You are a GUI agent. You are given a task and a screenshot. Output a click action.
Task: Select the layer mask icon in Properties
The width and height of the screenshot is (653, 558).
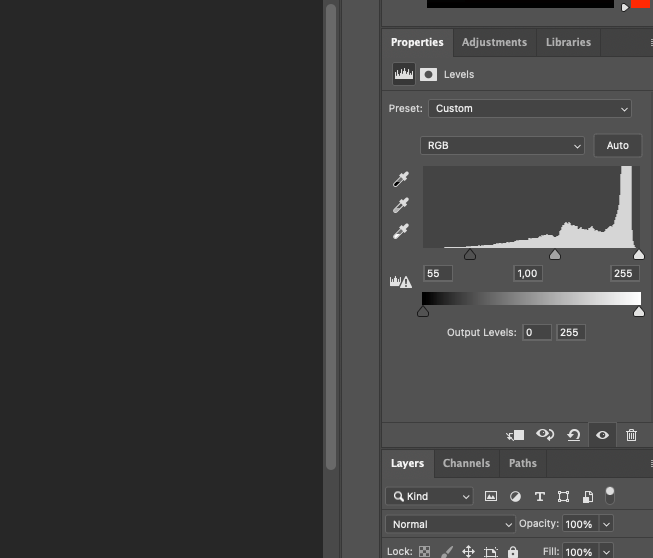[428, 75]
